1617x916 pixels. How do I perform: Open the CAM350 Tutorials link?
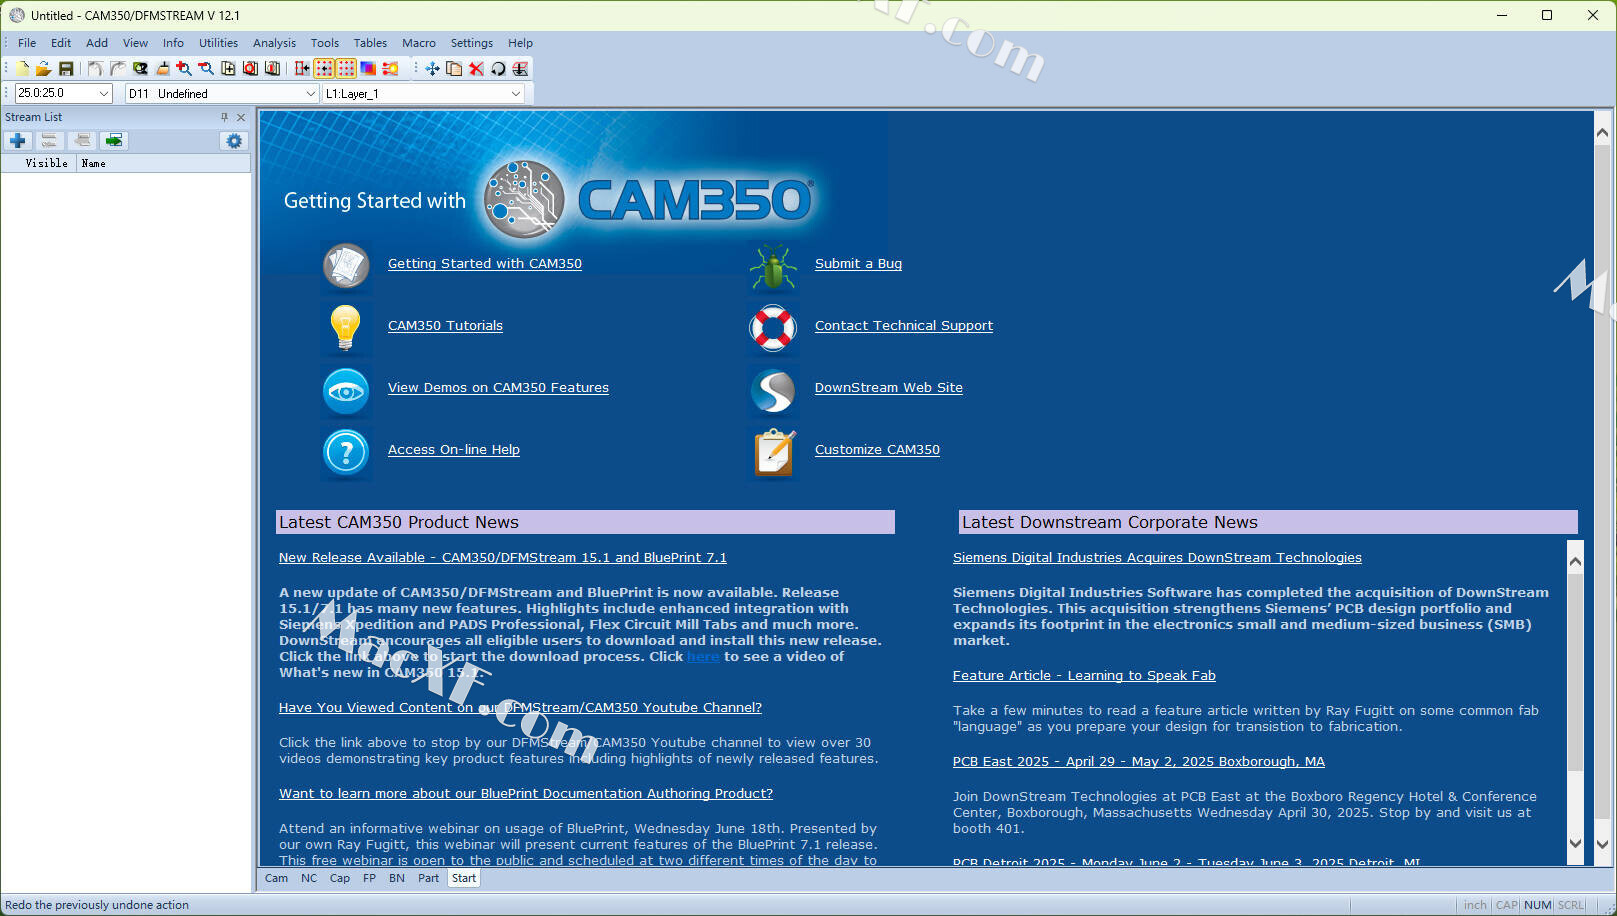click(445, 326)
